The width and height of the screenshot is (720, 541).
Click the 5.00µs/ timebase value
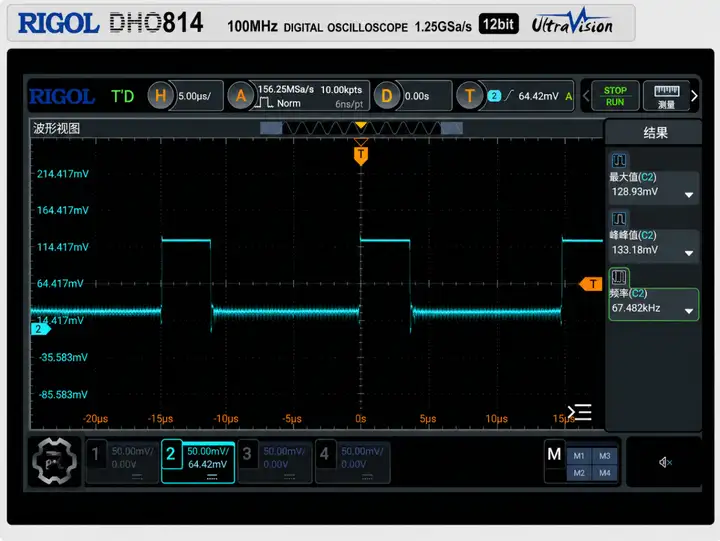coord(195,96)
